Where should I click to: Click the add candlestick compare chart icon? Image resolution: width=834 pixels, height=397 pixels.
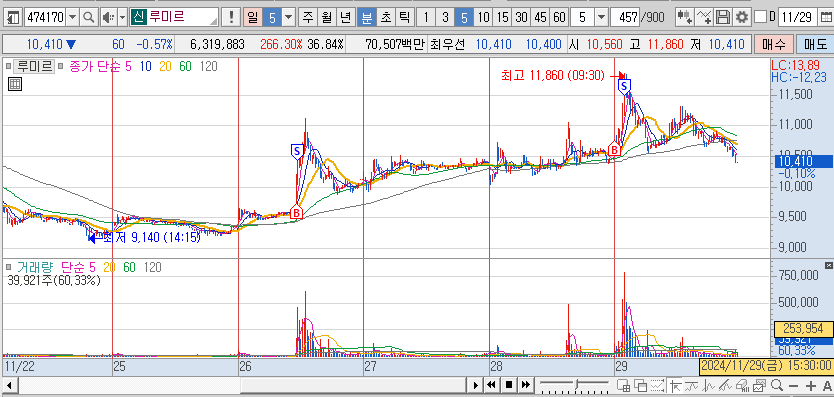(685, 18)
